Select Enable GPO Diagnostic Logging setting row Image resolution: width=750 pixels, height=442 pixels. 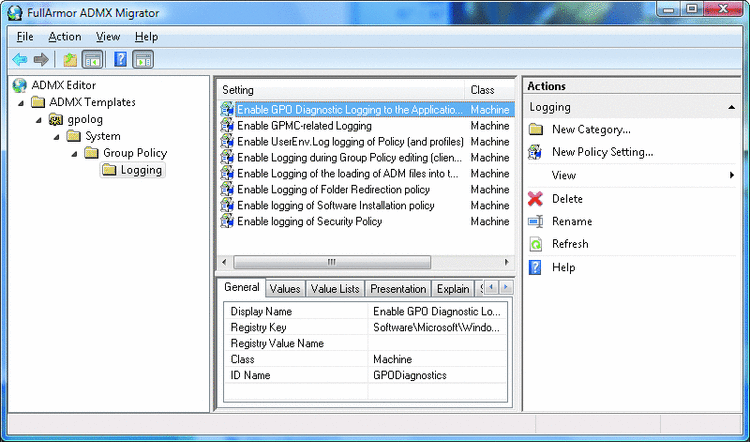pyautogui.click(x=366, y=110)
